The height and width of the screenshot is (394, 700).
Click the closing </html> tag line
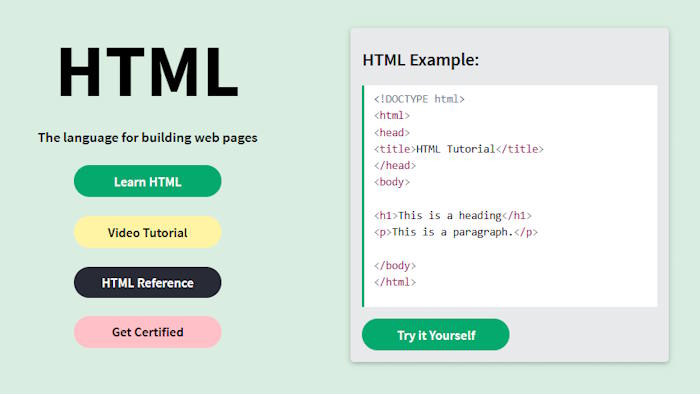click(395, 282)
